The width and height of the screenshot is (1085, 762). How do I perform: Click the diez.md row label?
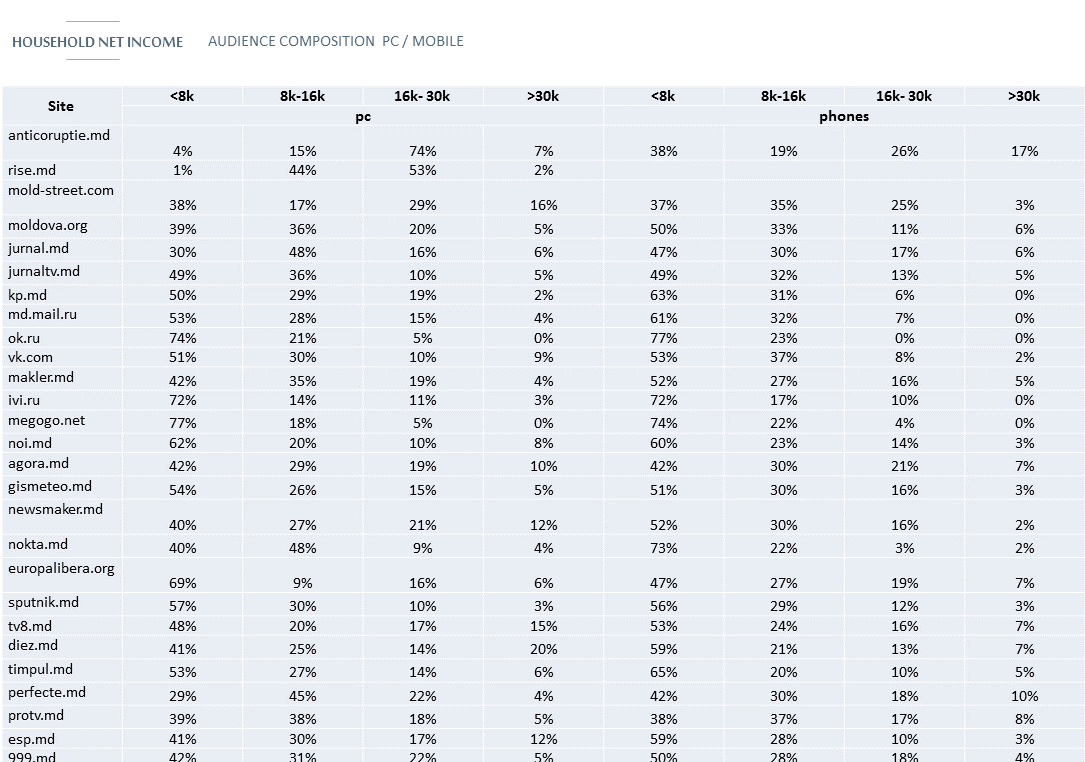33,646
